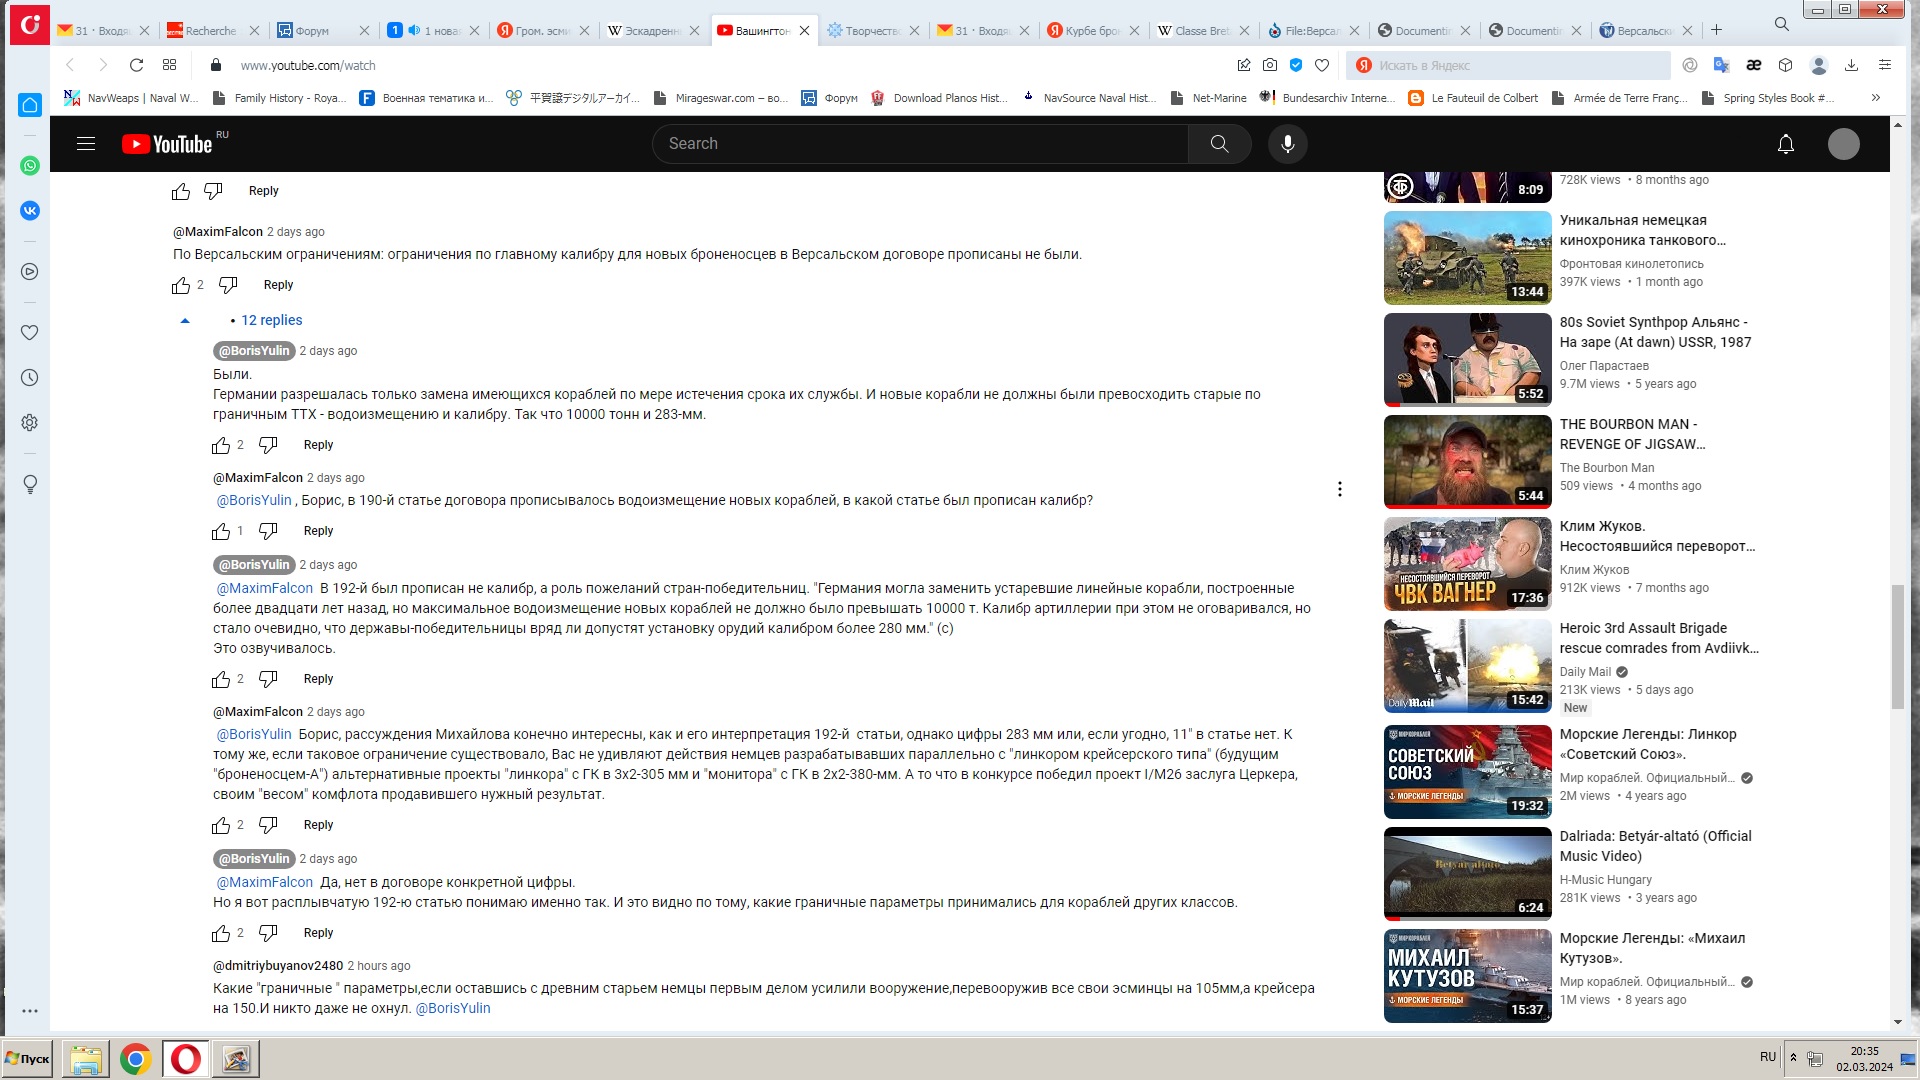This screenshot has height=1080, width=1920.
Task: Open bookmarks heart in Opera sidebar
Action: point(30,333)
